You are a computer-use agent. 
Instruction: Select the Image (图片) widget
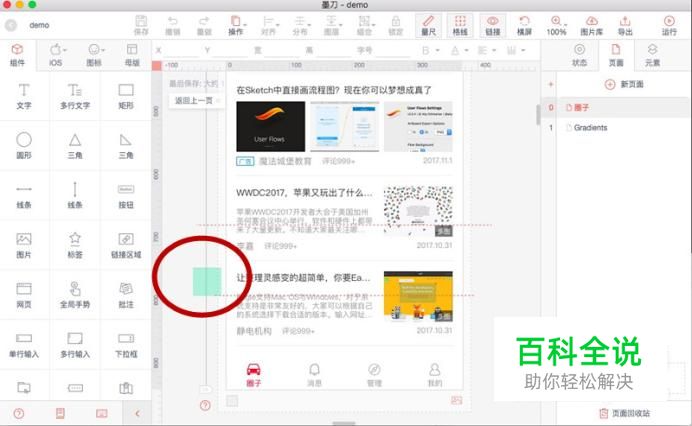pyautogui.click(x=24, y=245)
